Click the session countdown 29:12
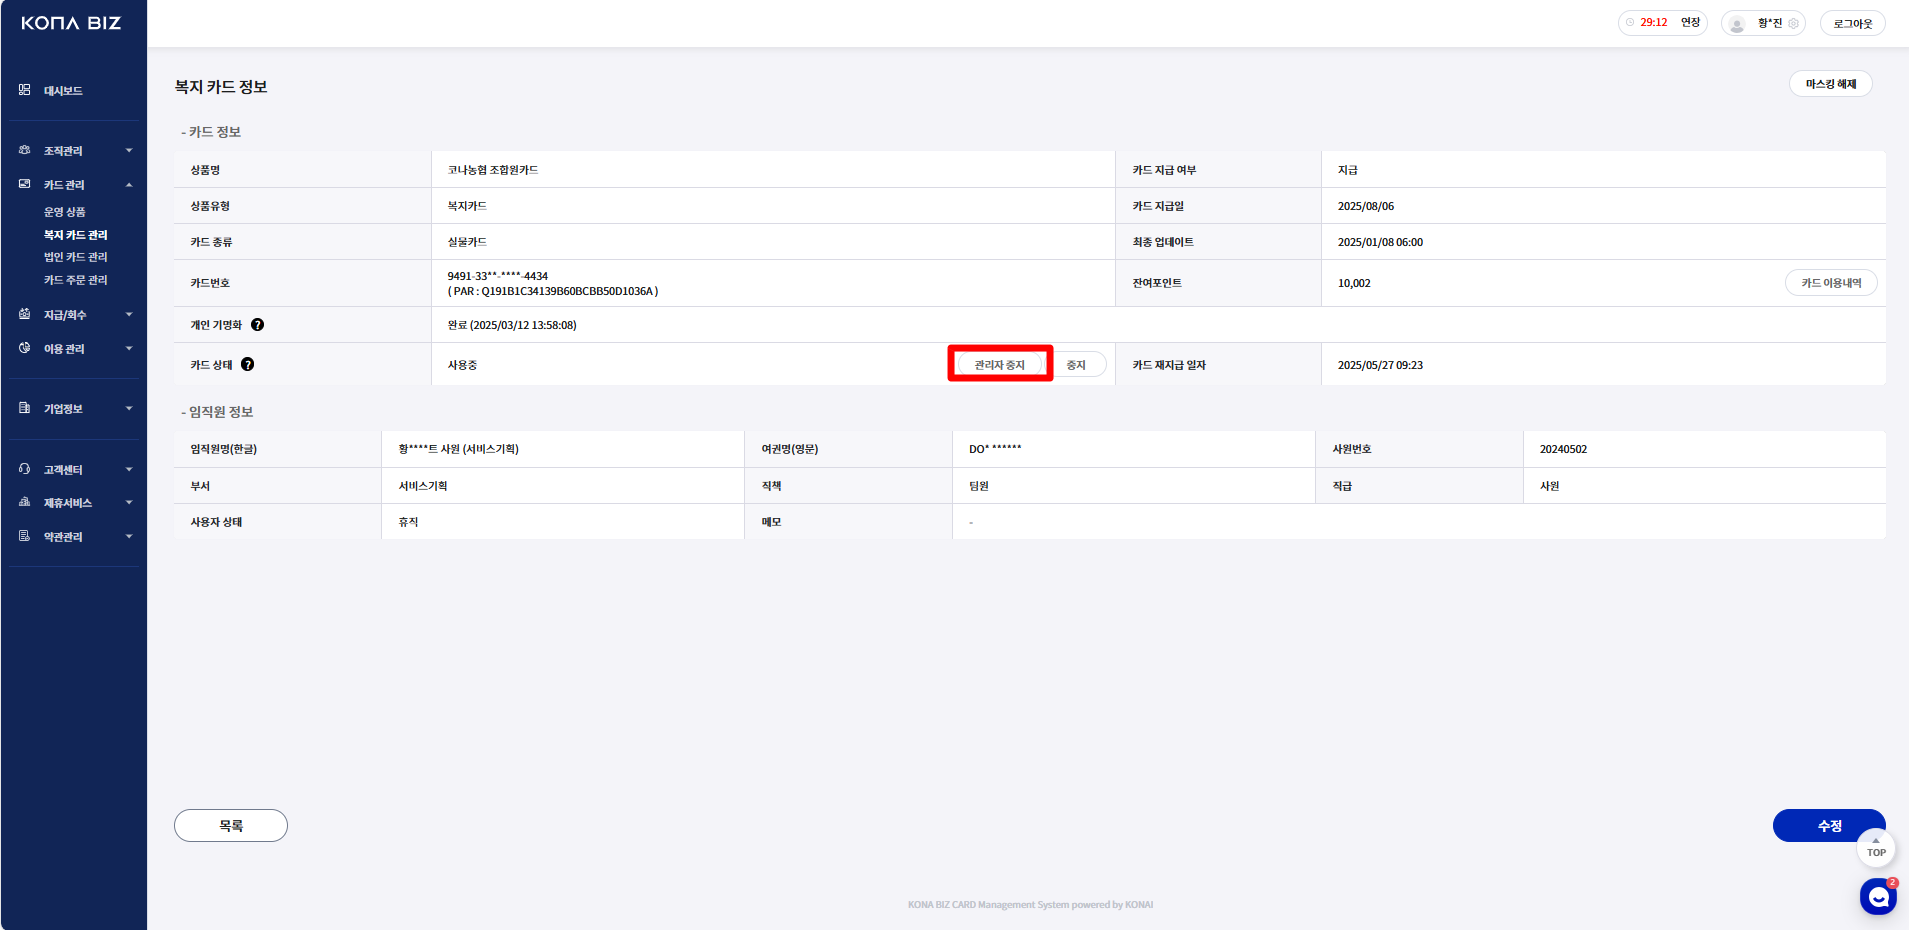 point(1653,22)
